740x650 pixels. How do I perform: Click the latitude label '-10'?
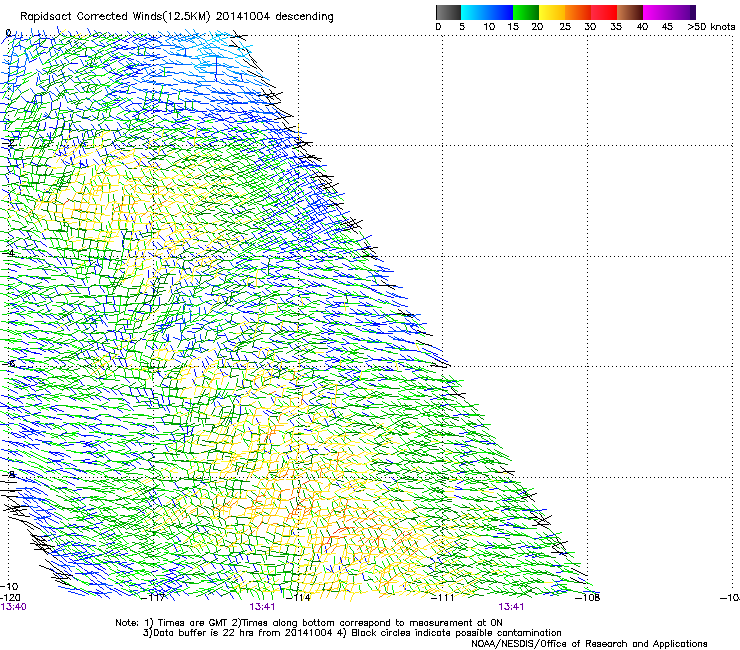tap(9, 587)
